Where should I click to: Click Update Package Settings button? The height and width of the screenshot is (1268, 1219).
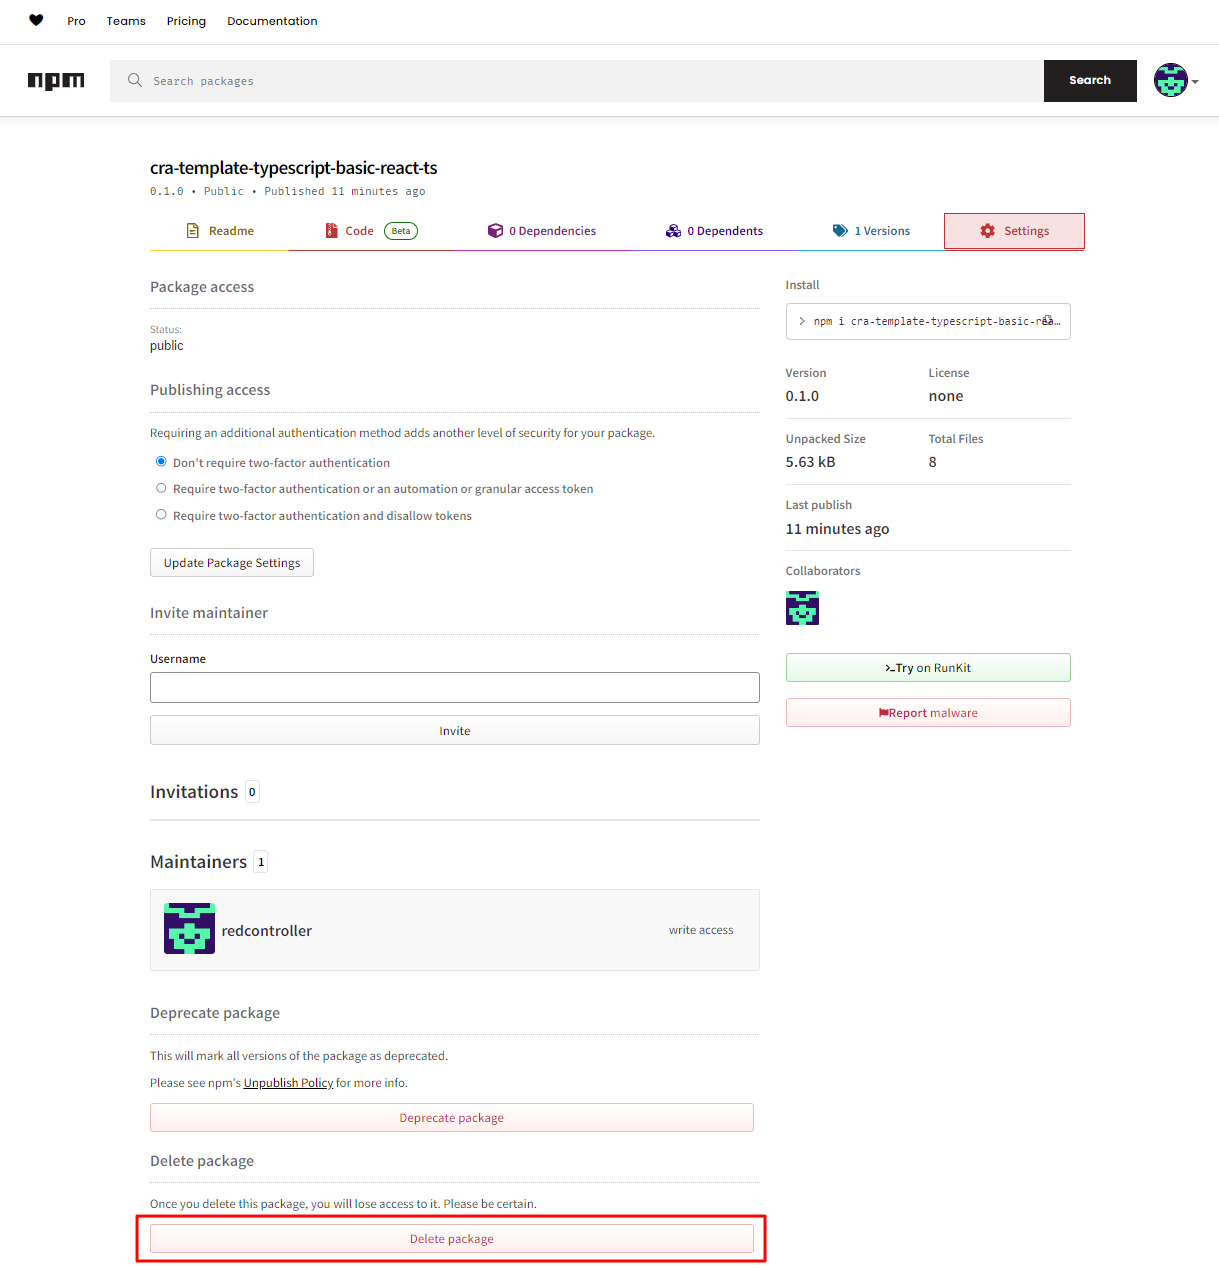click(x=232, y=563)
